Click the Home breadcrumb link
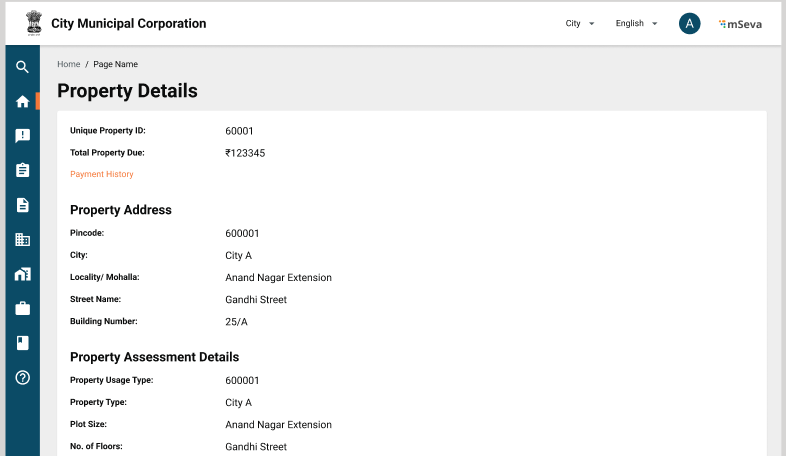The width and height of the screenshot is (786, 456). click(x=68, y=64)
